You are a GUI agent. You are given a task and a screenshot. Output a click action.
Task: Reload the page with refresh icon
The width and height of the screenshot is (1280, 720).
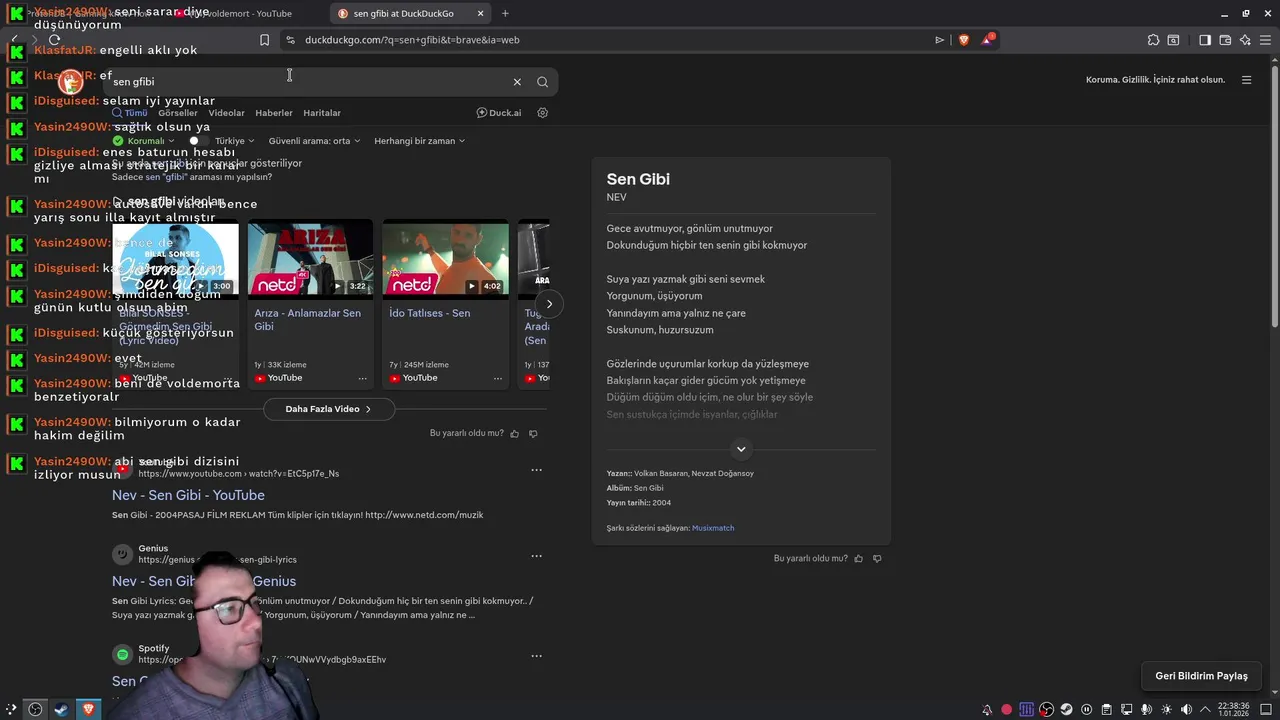pyautogui.click(x=54, y=40)
